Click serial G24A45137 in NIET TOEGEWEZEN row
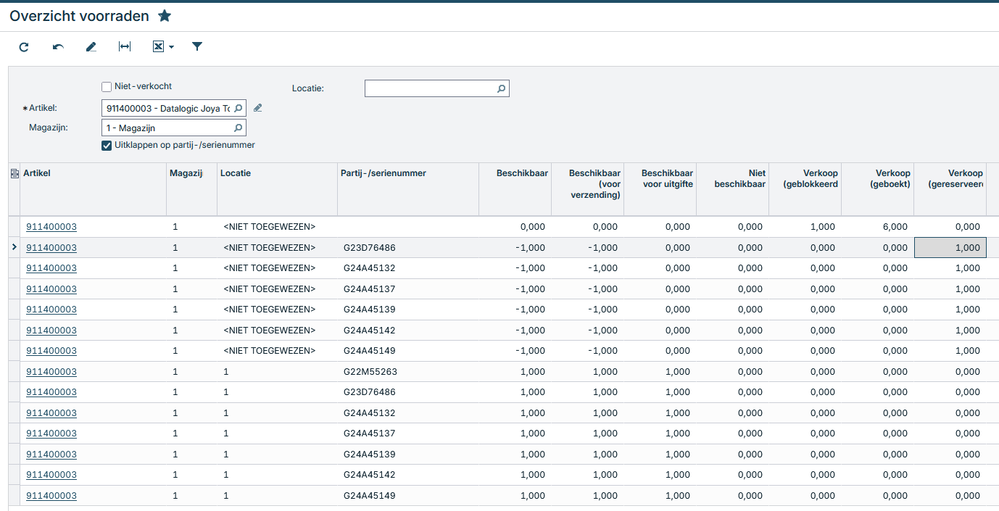Screen dimensions: 999x511 tap(370, 289)
